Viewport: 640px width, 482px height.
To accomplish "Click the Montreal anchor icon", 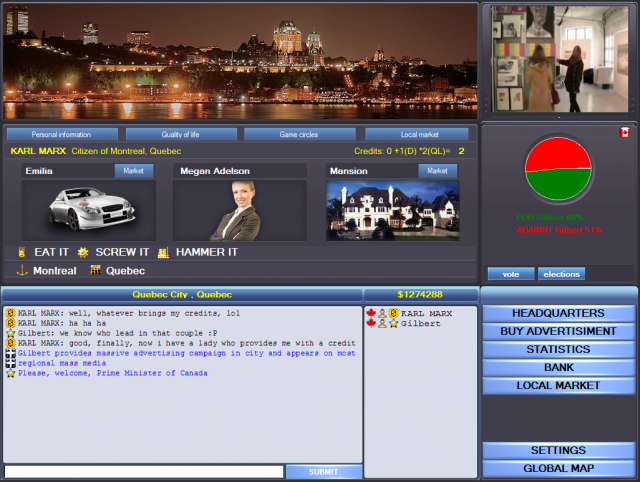I will coord(22,270).
